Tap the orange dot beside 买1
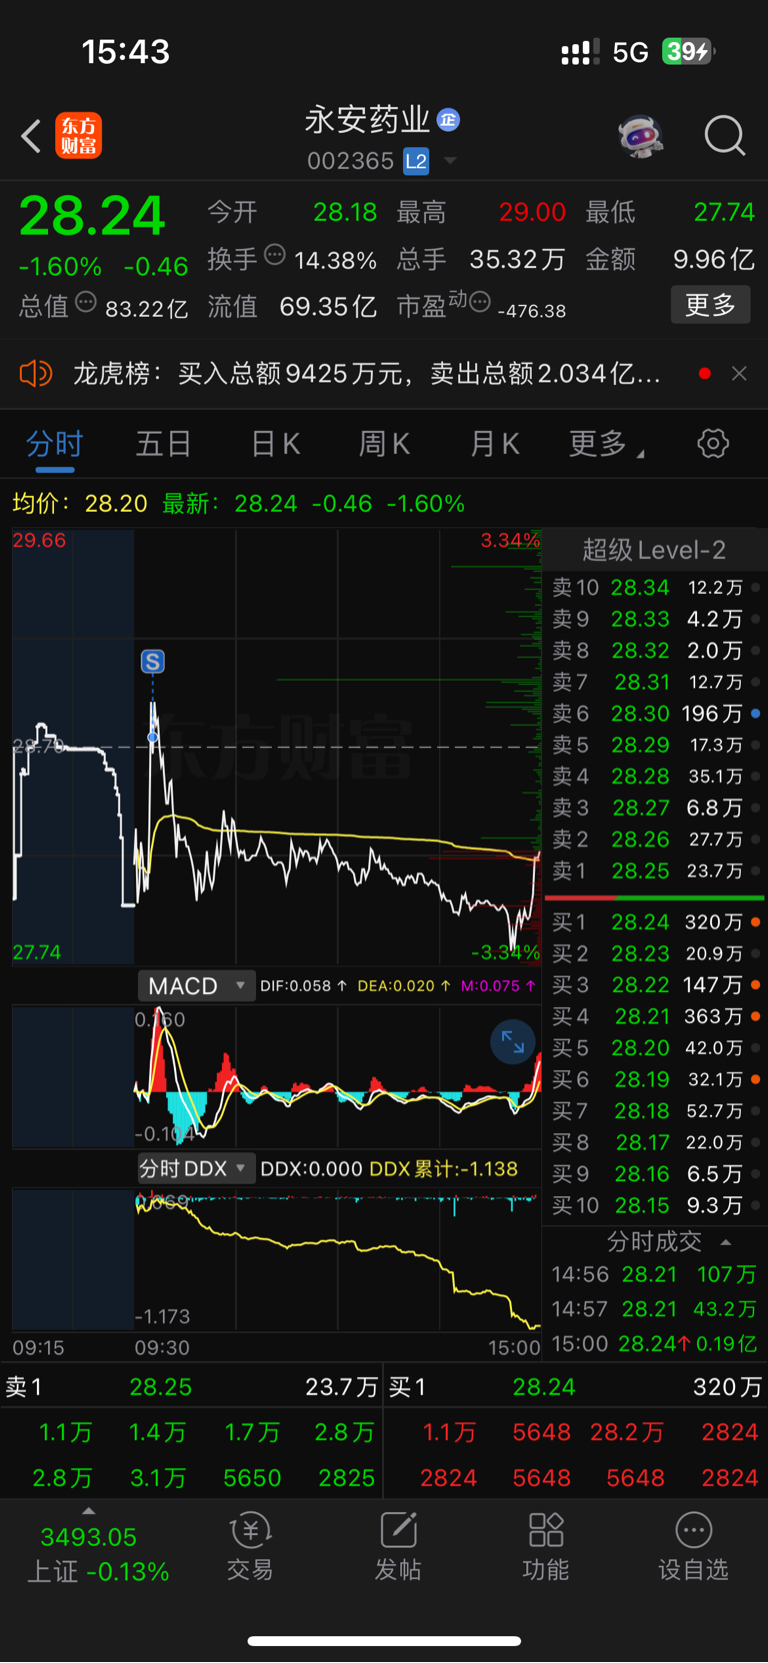The width and height of the screenshot is (768, 1663). [x=755, y=922]
